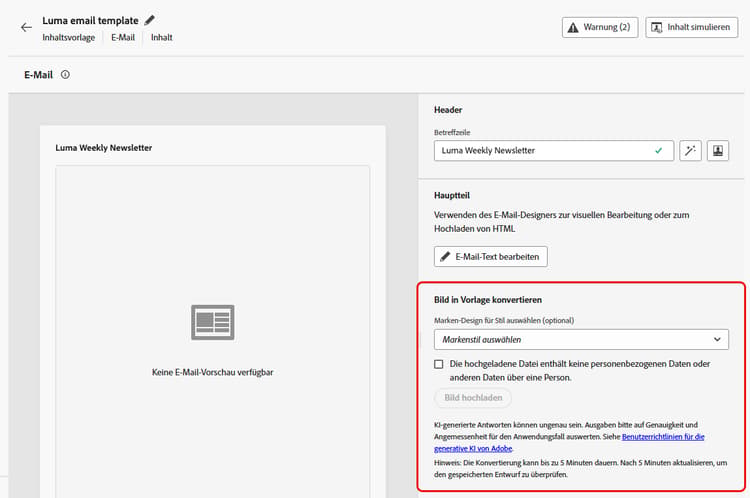Click the Hauptteil section heading

tap(452, 195)
